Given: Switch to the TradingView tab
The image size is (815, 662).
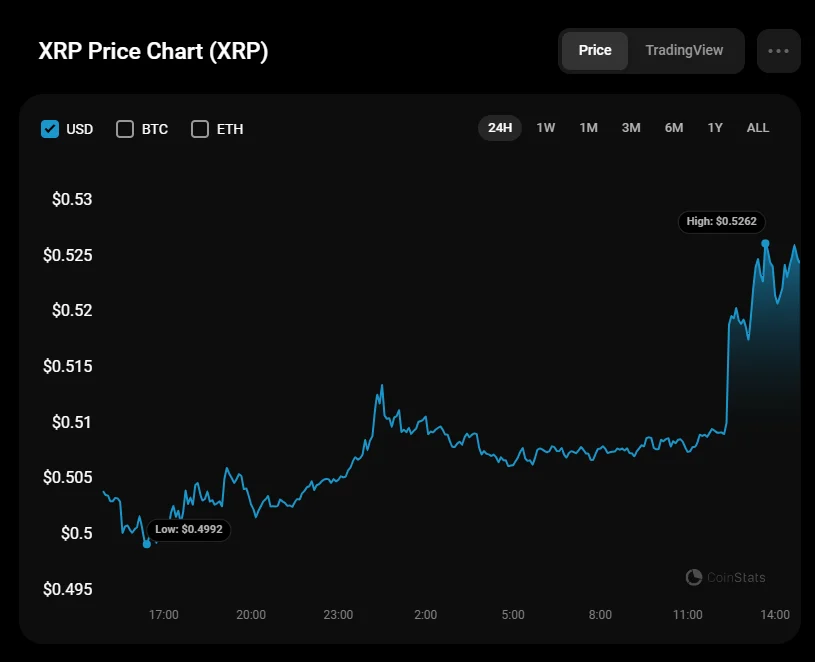Looking at the screenshot, I should tap(684, 51).
